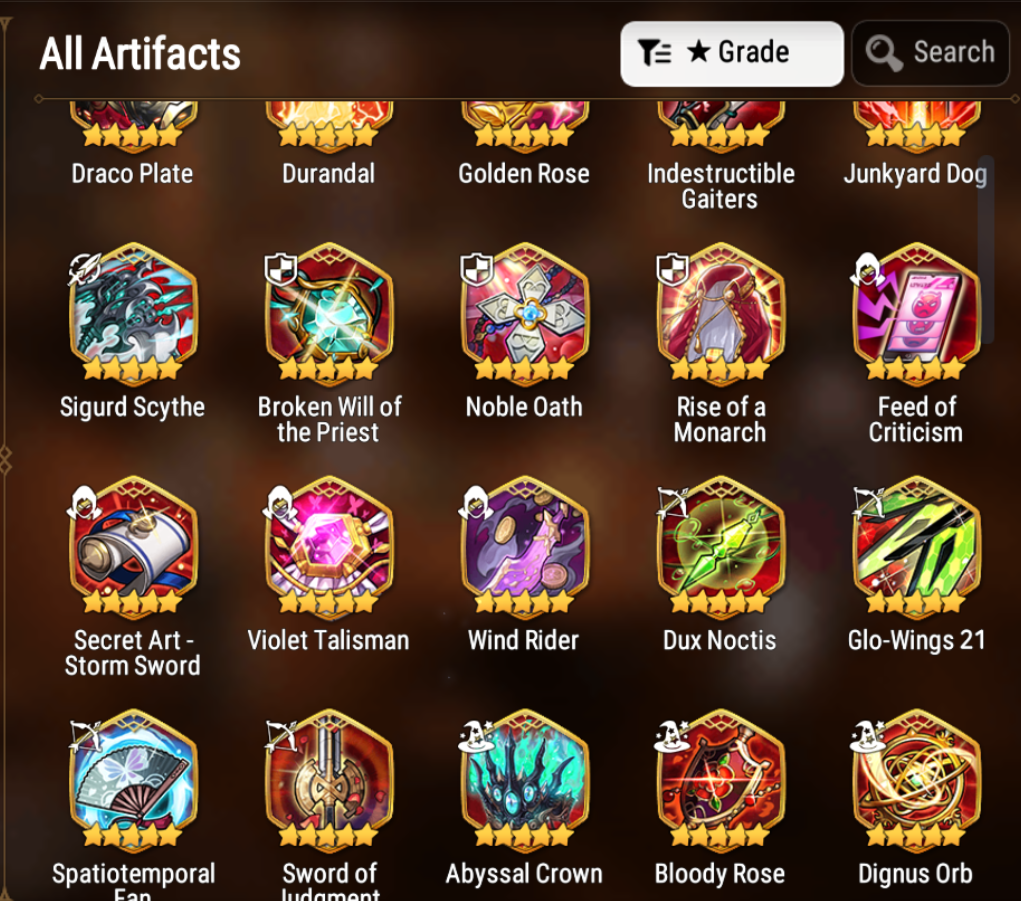Image resolution: width=1021 pixels, height=901 pixels.
Task: Select the Spatiotemporal Fan artifact
Action: pos(133,779)
